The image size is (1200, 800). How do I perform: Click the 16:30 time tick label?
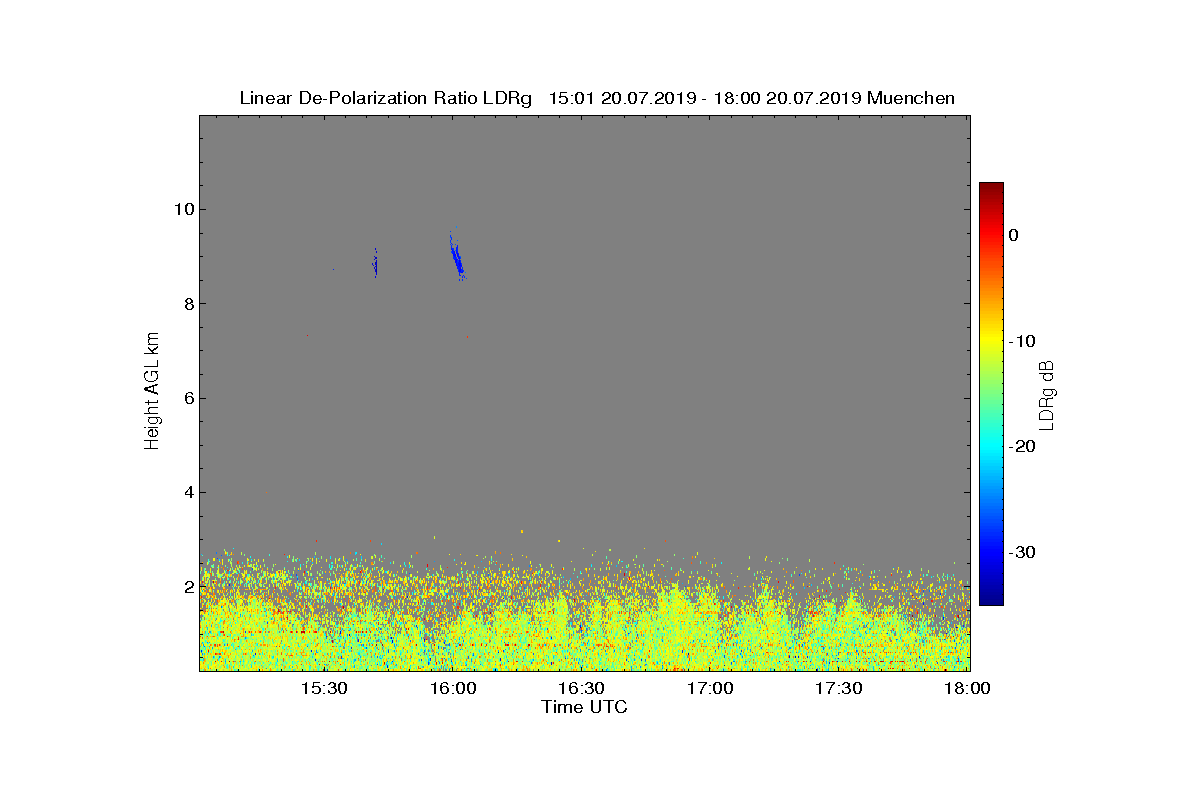[x=582, y=688]
